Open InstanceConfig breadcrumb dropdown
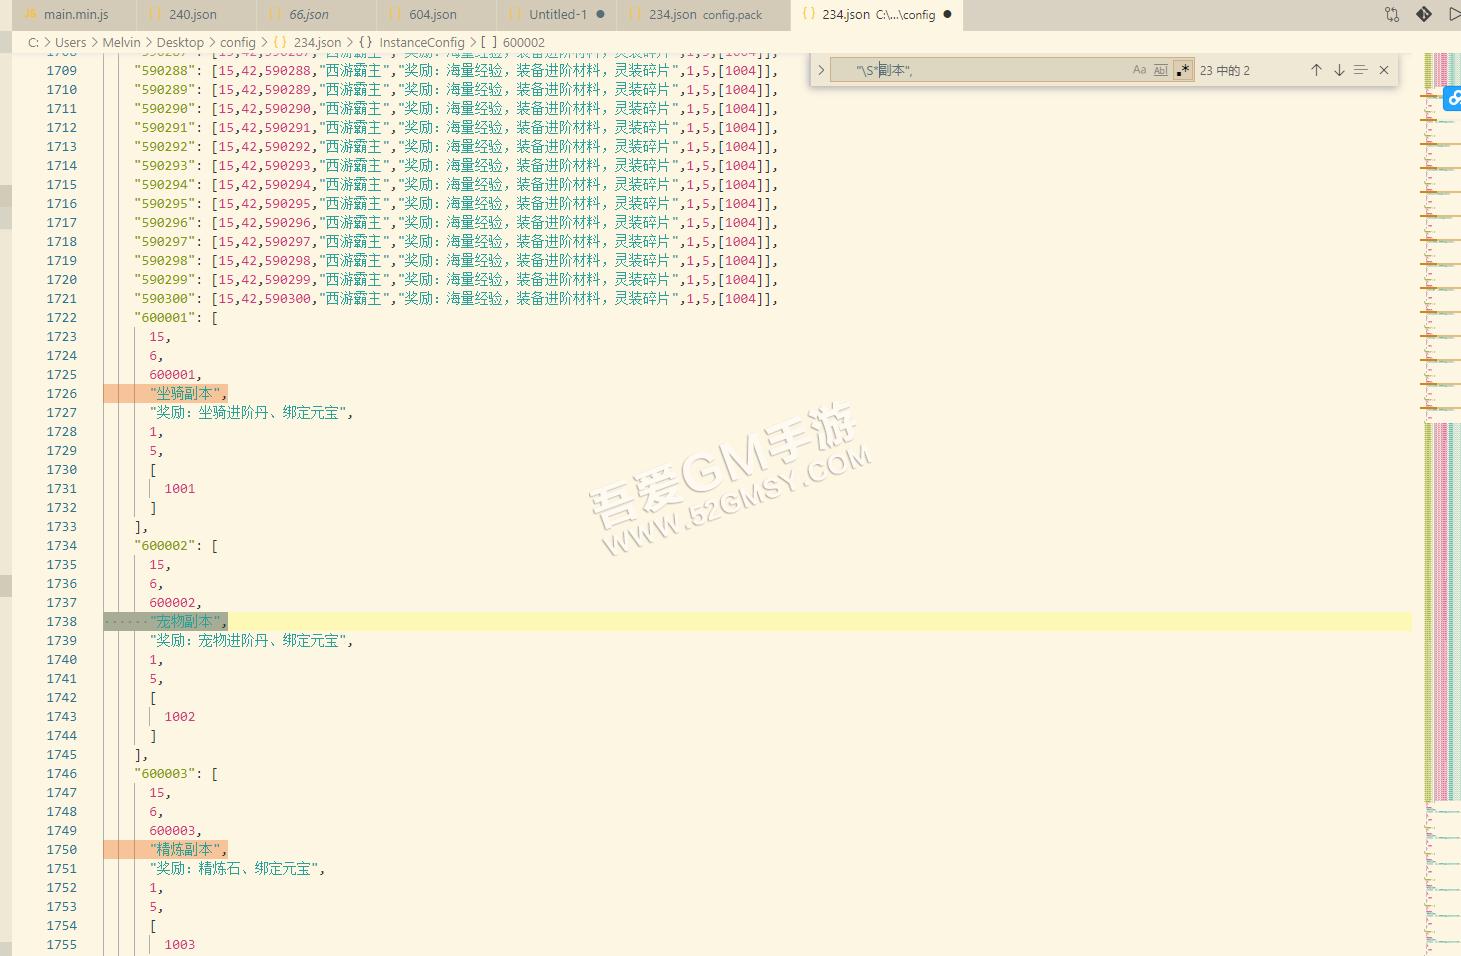This screenshot has width=1461, height=956. pyautogui.click(x=421, y=43)
